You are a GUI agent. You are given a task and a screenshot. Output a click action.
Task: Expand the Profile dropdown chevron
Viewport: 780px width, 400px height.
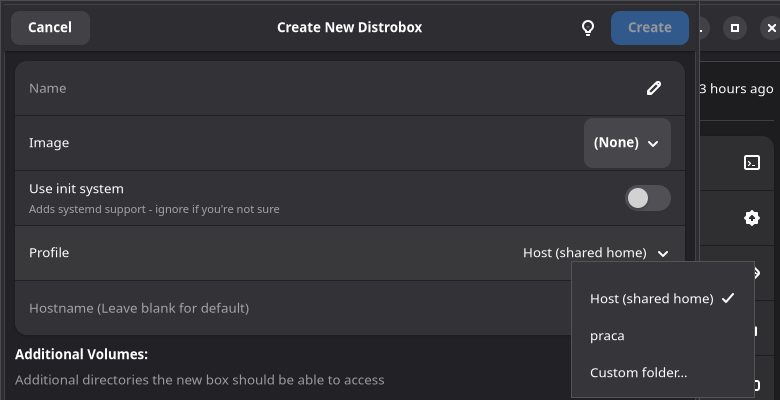[x=663, y=254]
